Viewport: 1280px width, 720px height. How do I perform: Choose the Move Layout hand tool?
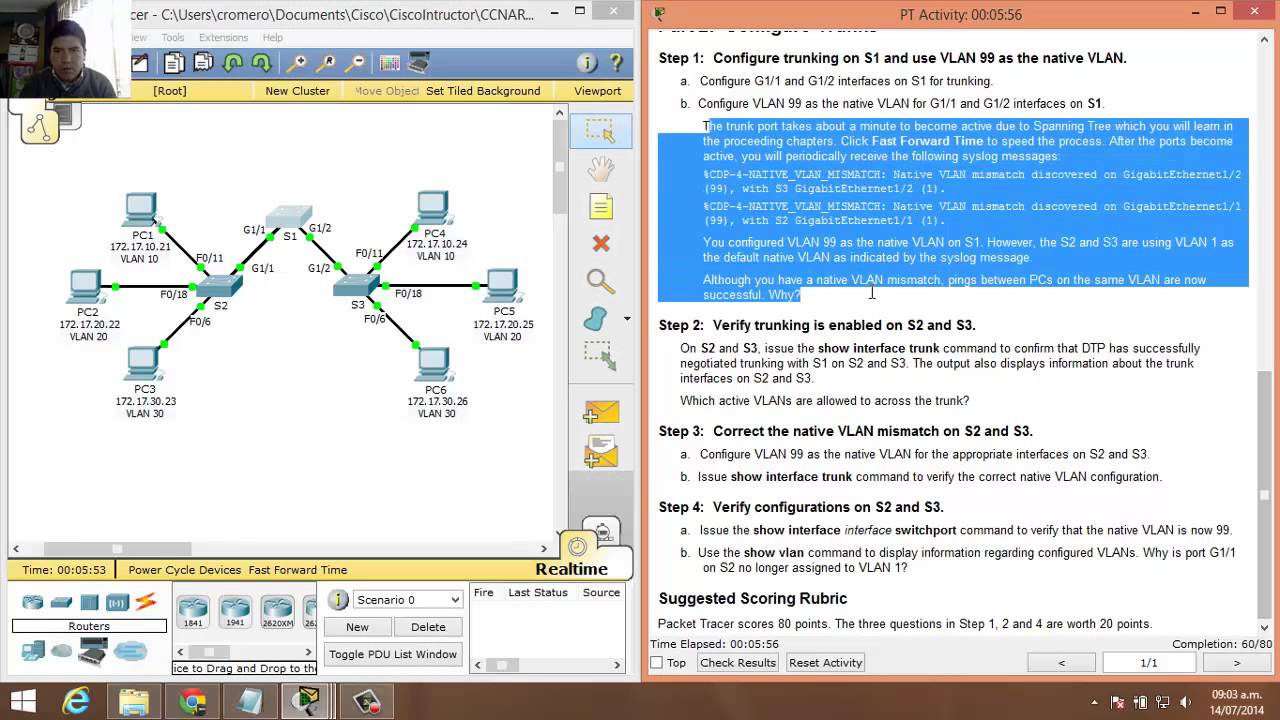pos(601,169)
